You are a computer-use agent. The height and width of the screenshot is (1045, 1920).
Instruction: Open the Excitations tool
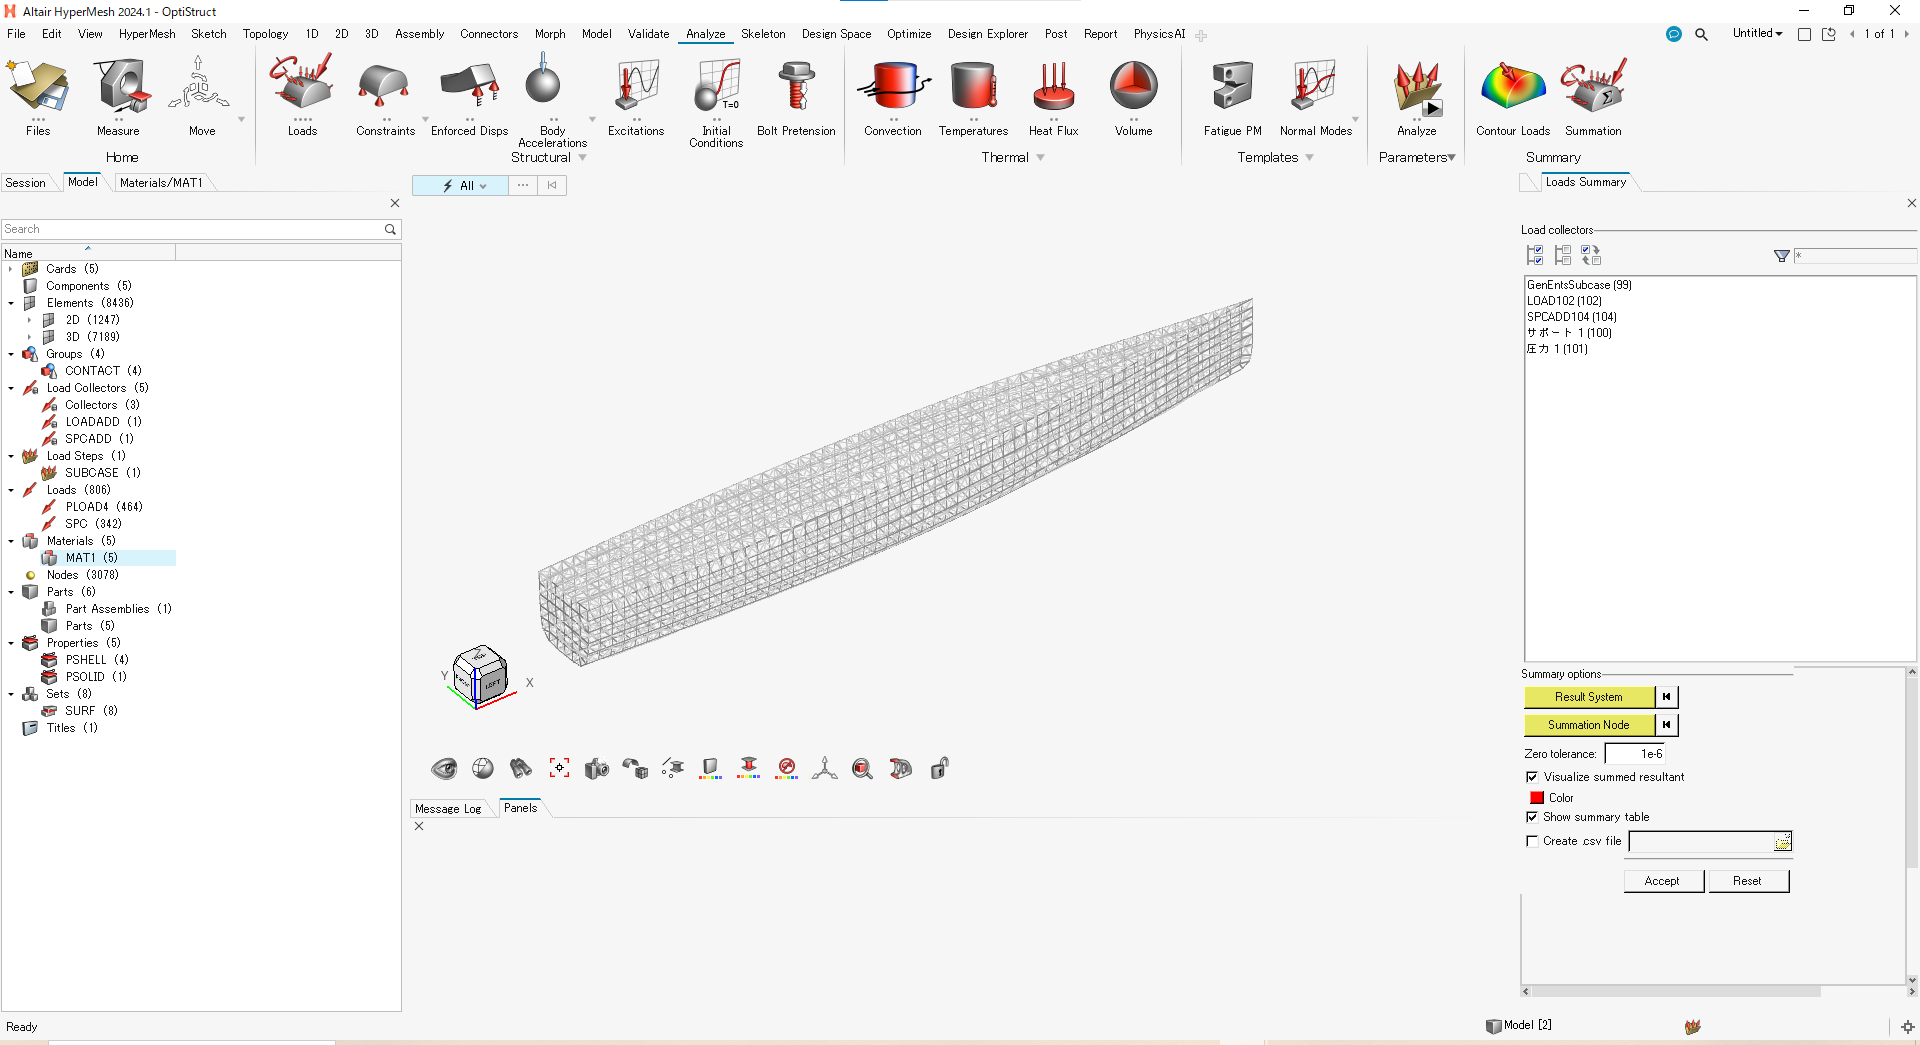636,85
